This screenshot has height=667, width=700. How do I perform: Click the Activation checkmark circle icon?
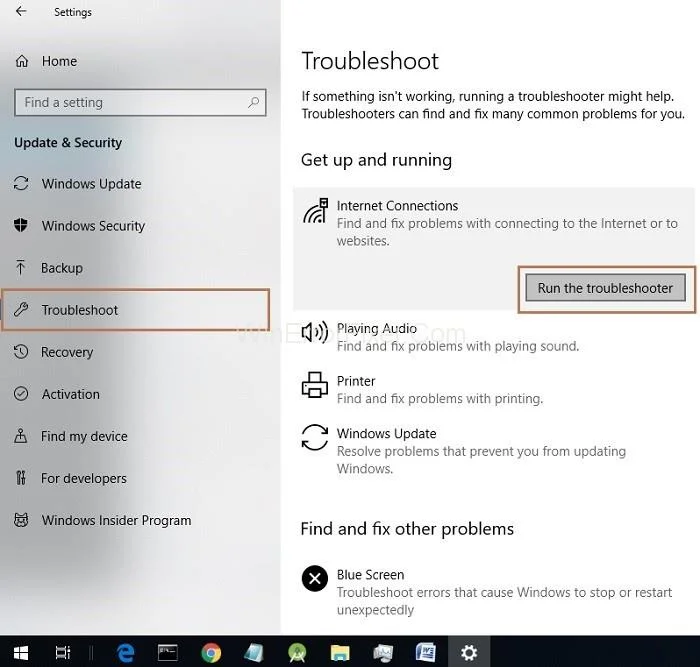(21, 394)
